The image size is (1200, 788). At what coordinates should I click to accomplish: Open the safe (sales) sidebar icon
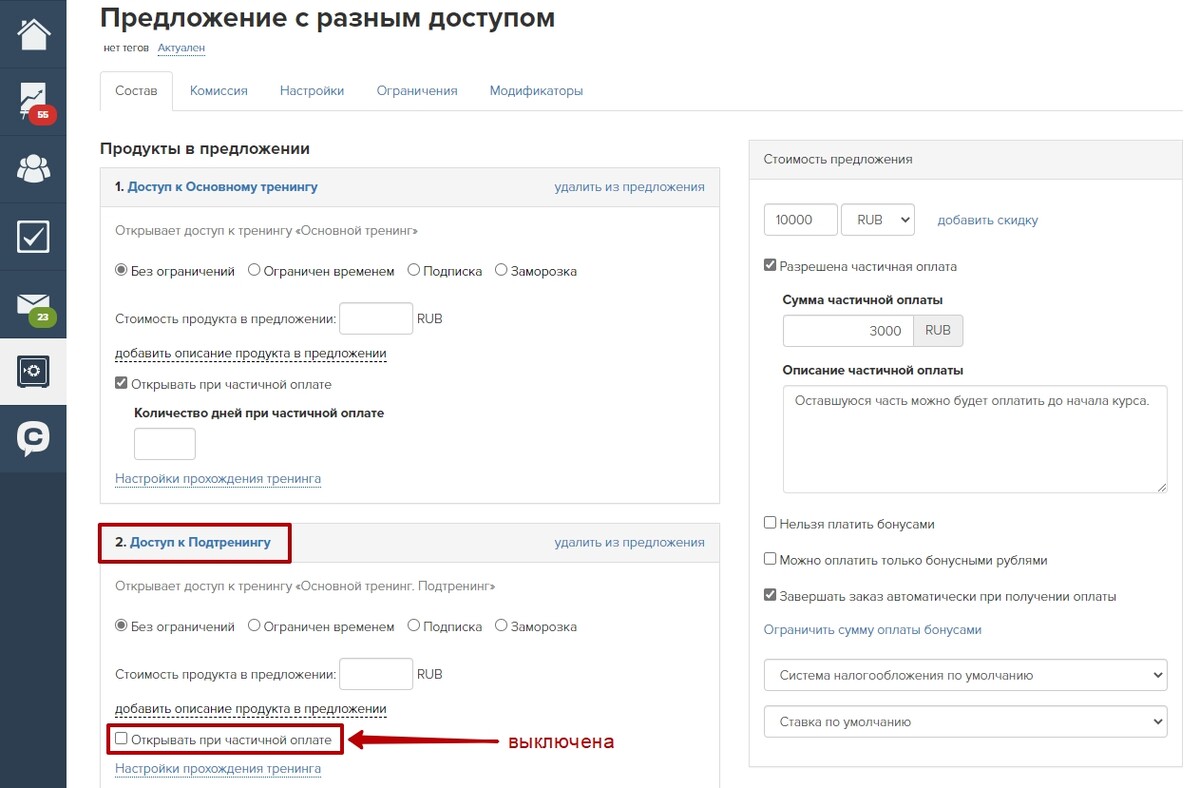coord(33,372)
